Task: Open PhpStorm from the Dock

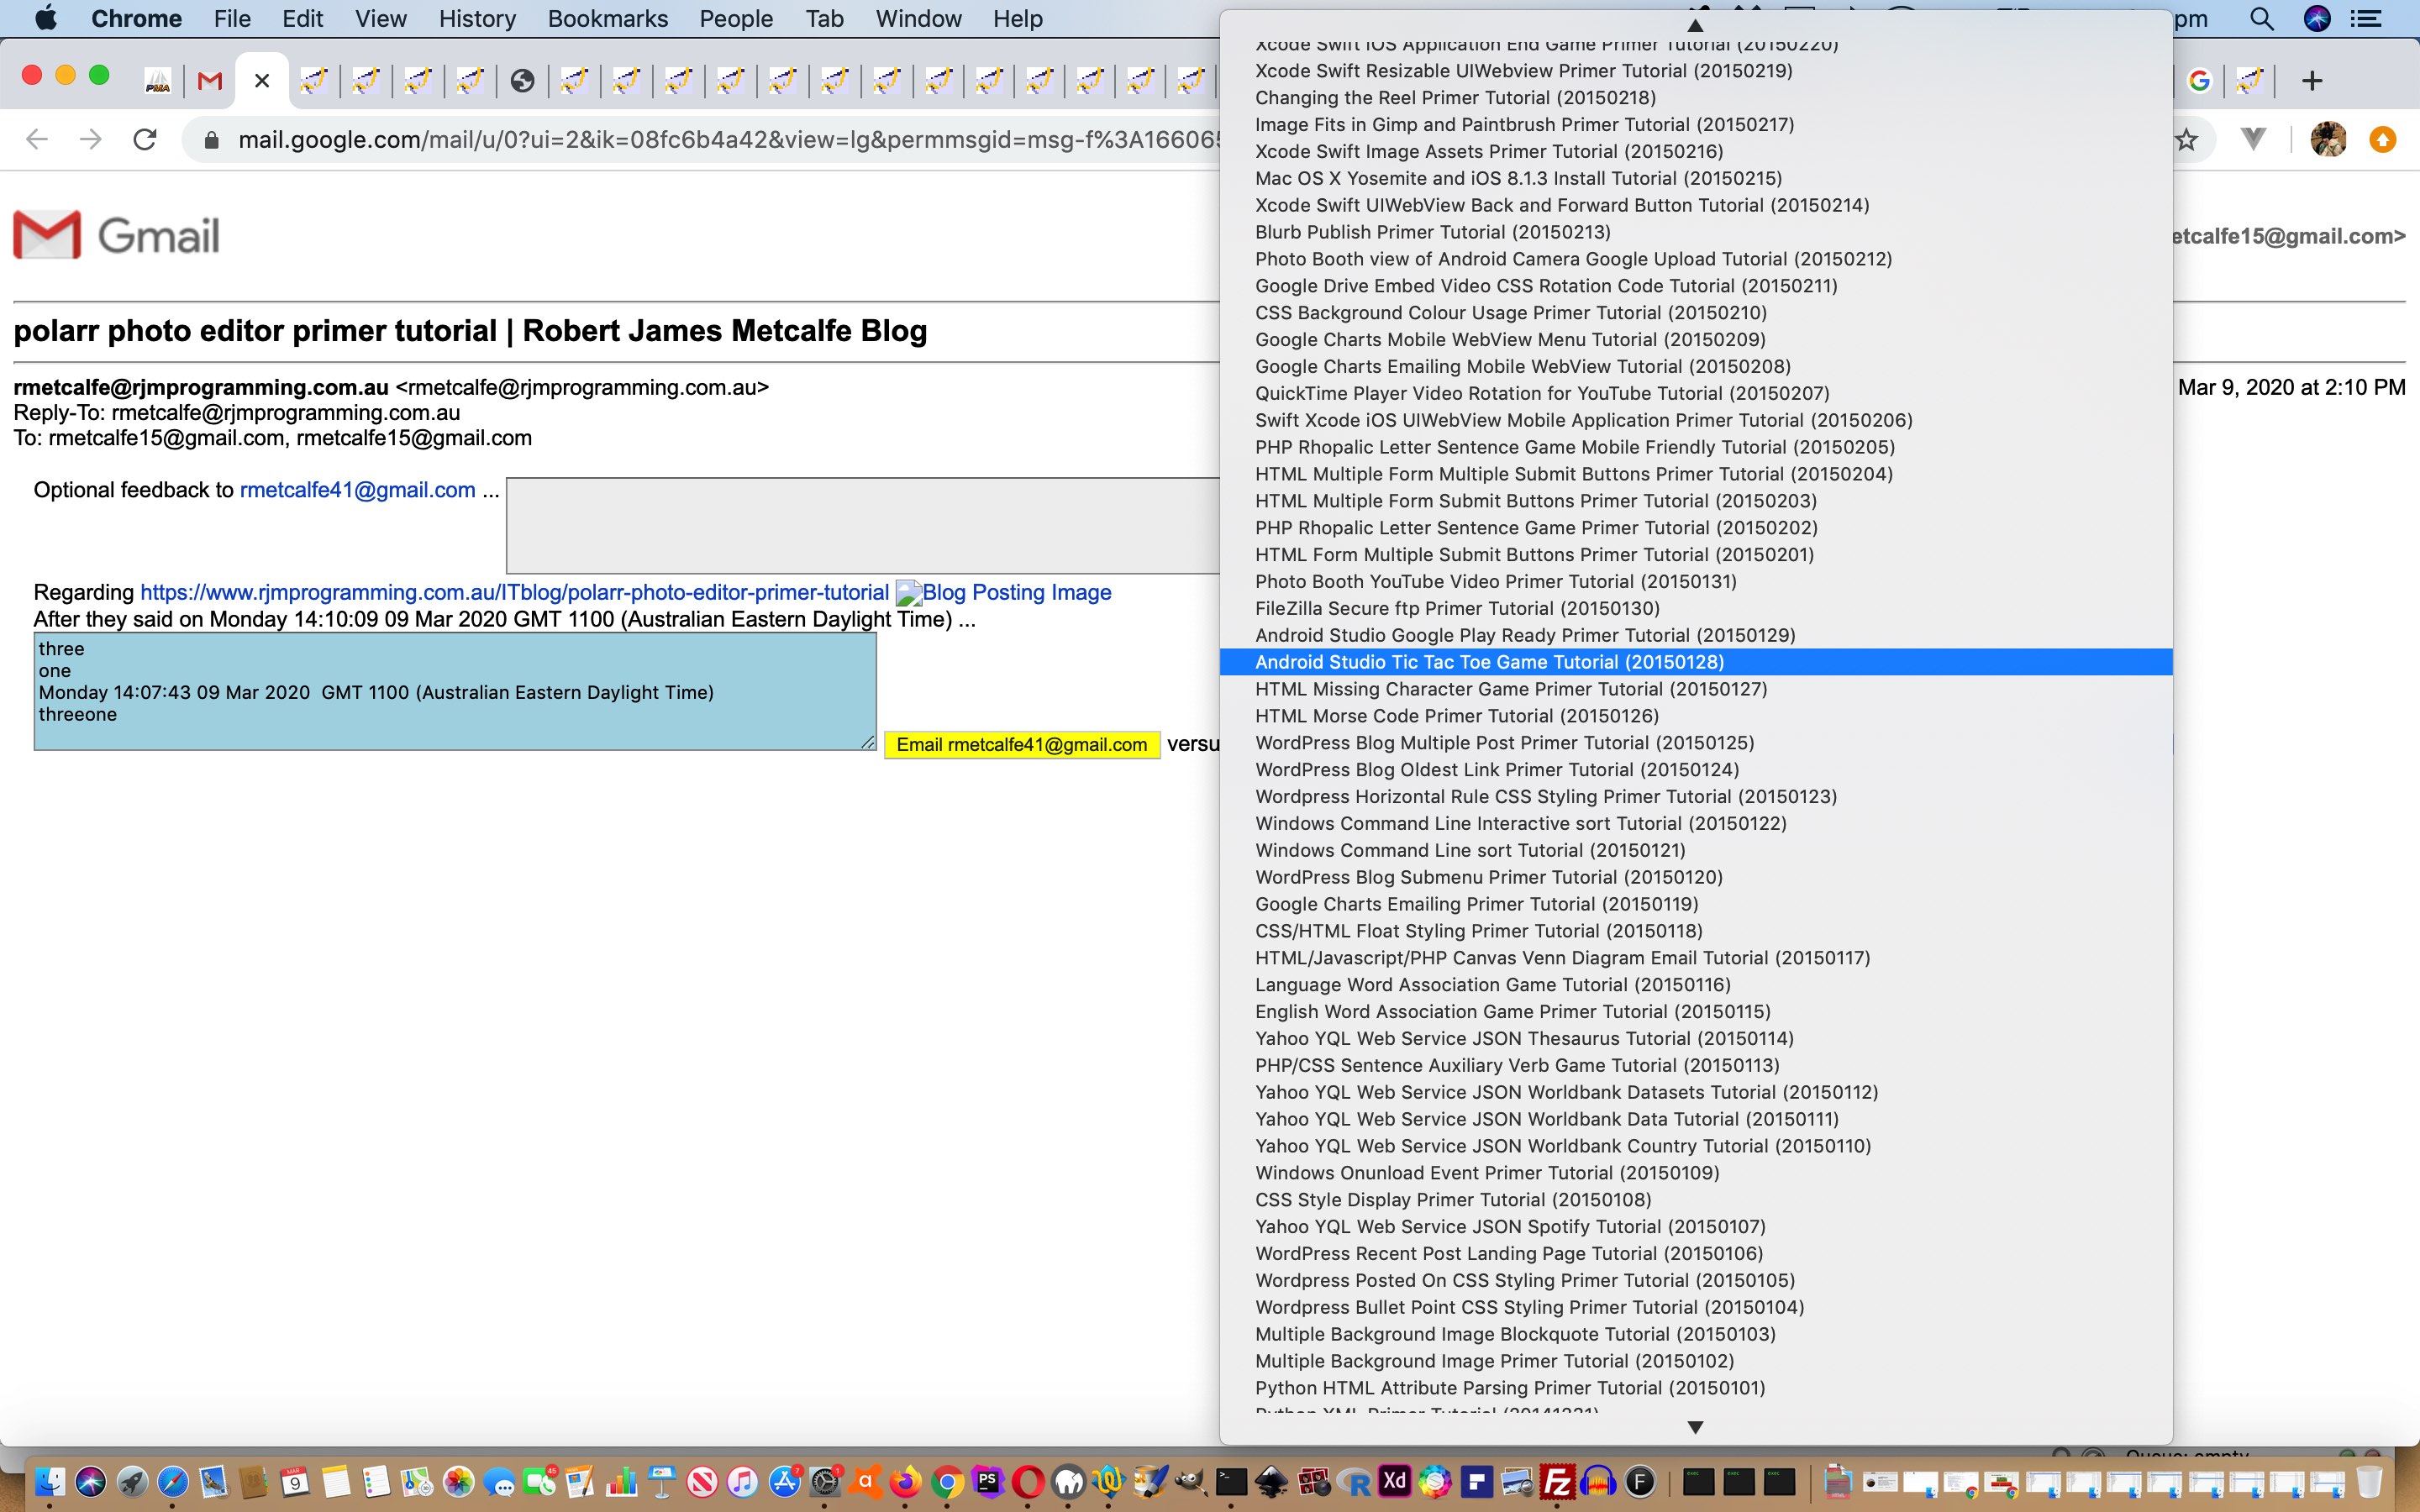Action: (988, 1481)
